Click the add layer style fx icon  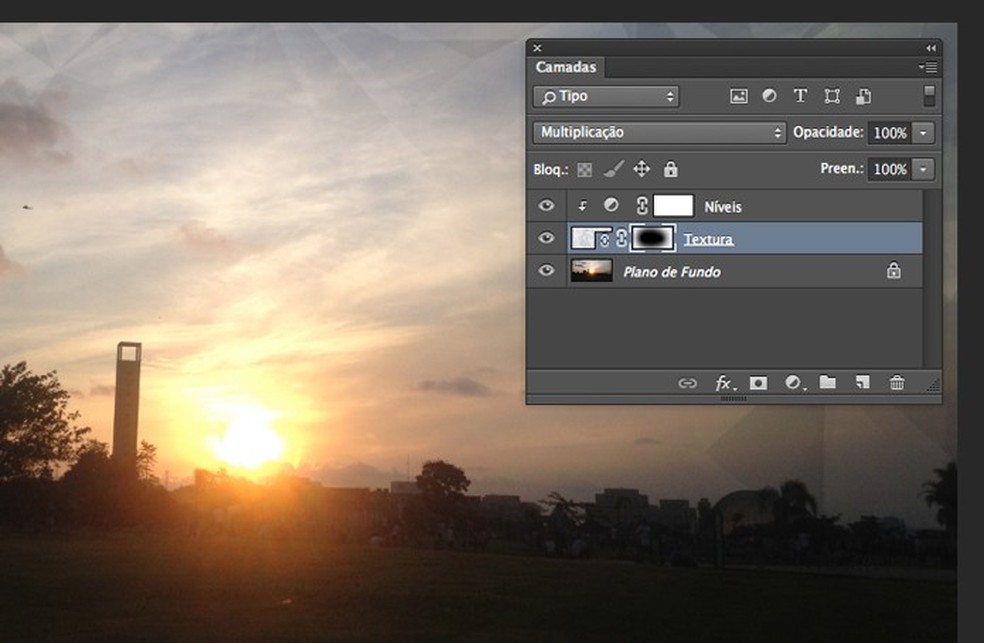click(x=724, y=383)
